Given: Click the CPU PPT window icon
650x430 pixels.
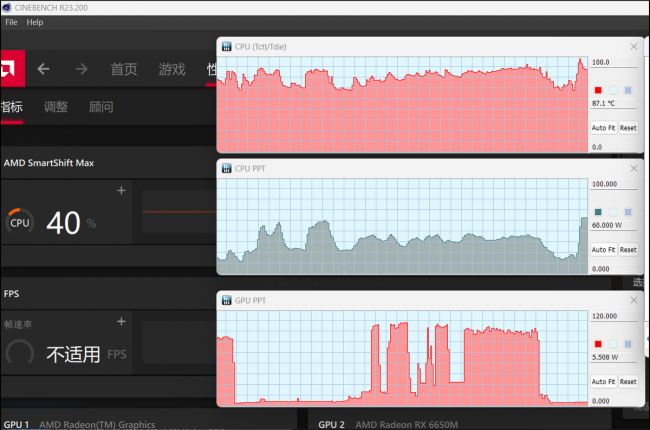Looking at the screenshot, I should tap(226, 168).
